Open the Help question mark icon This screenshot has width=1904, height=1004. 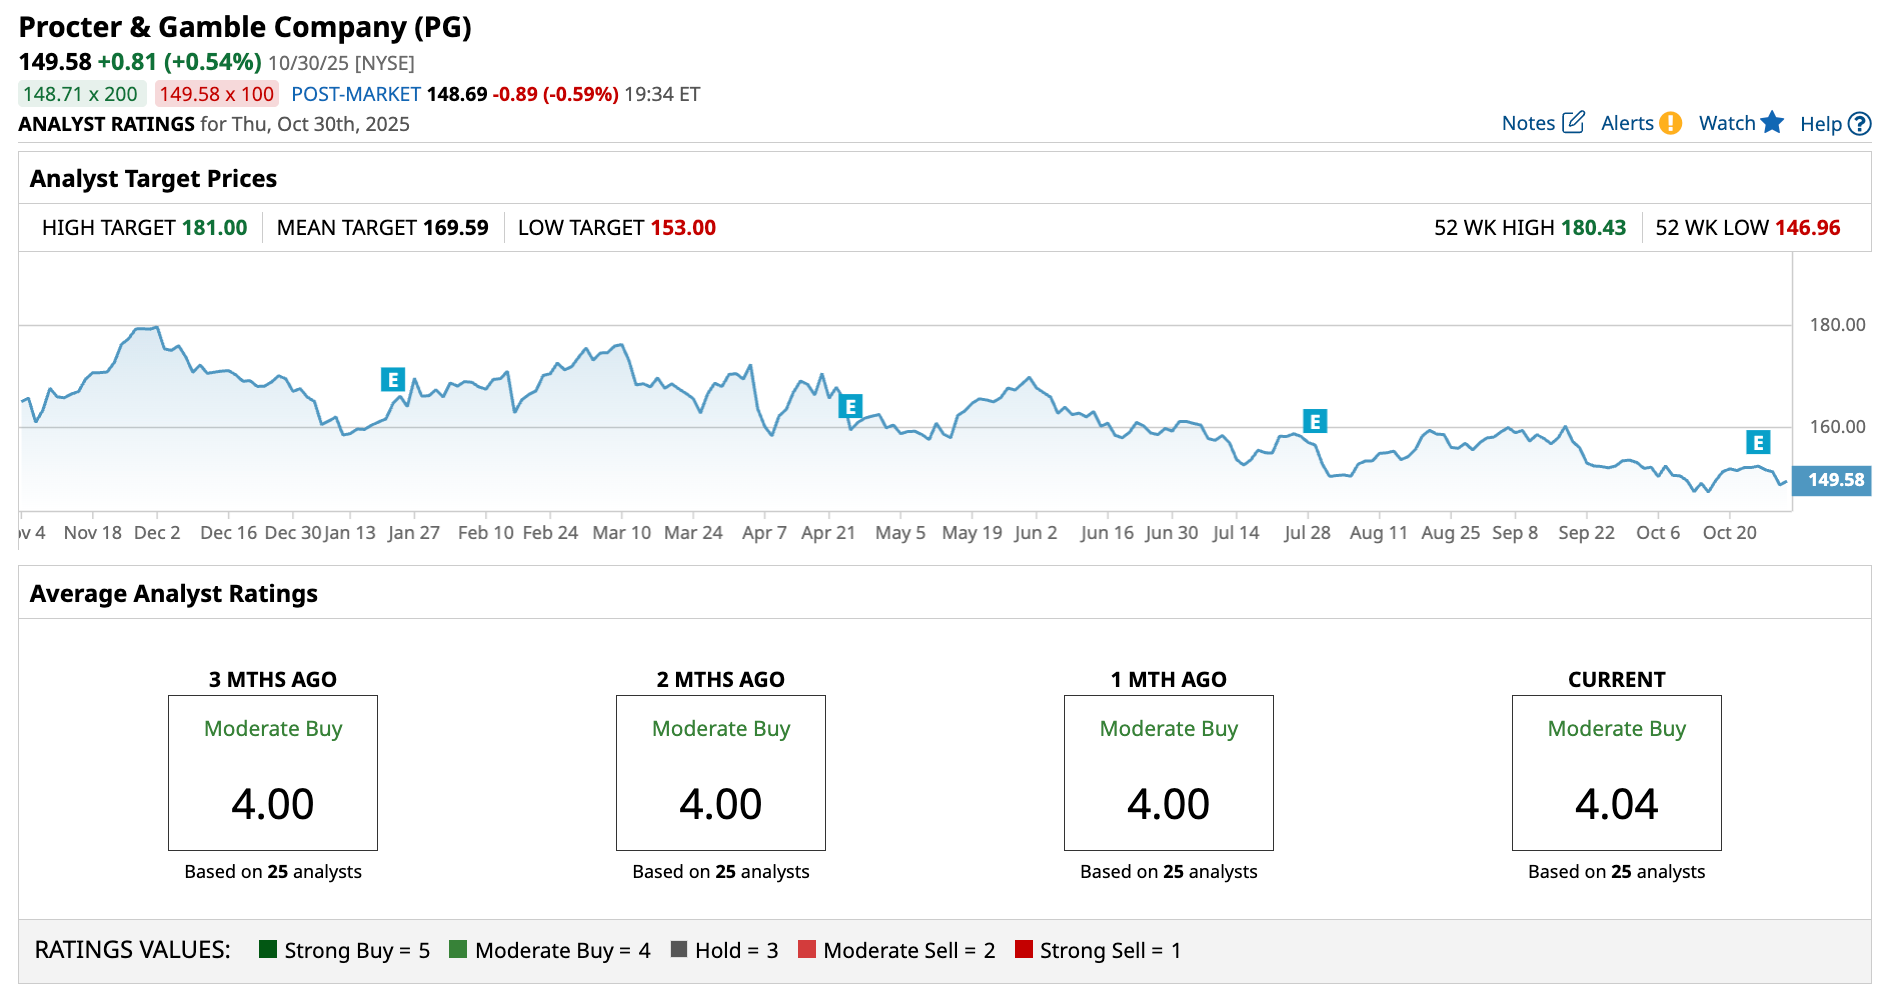click(1859, 124)
